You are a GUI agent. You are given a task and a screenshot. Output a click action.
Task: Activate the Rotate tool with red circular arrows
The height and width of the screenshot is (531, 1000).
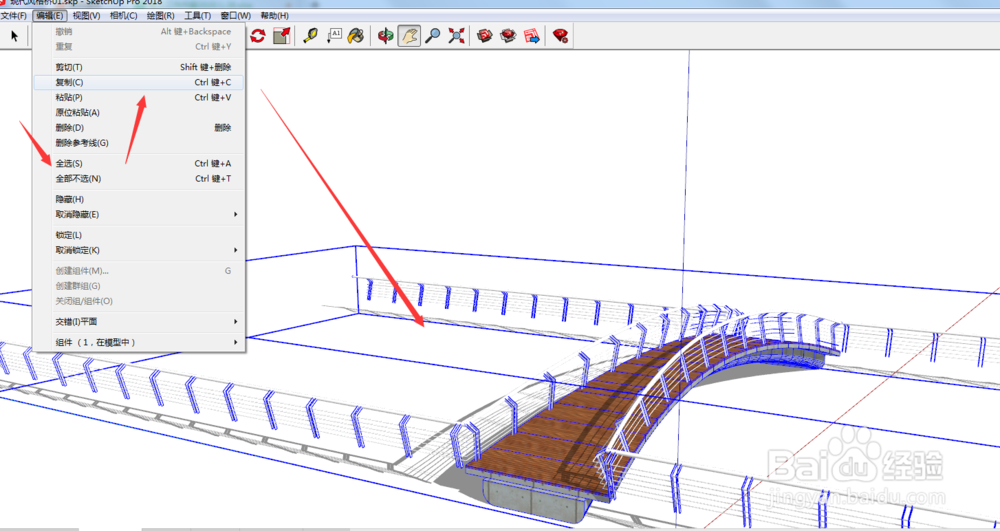(258, 36)
